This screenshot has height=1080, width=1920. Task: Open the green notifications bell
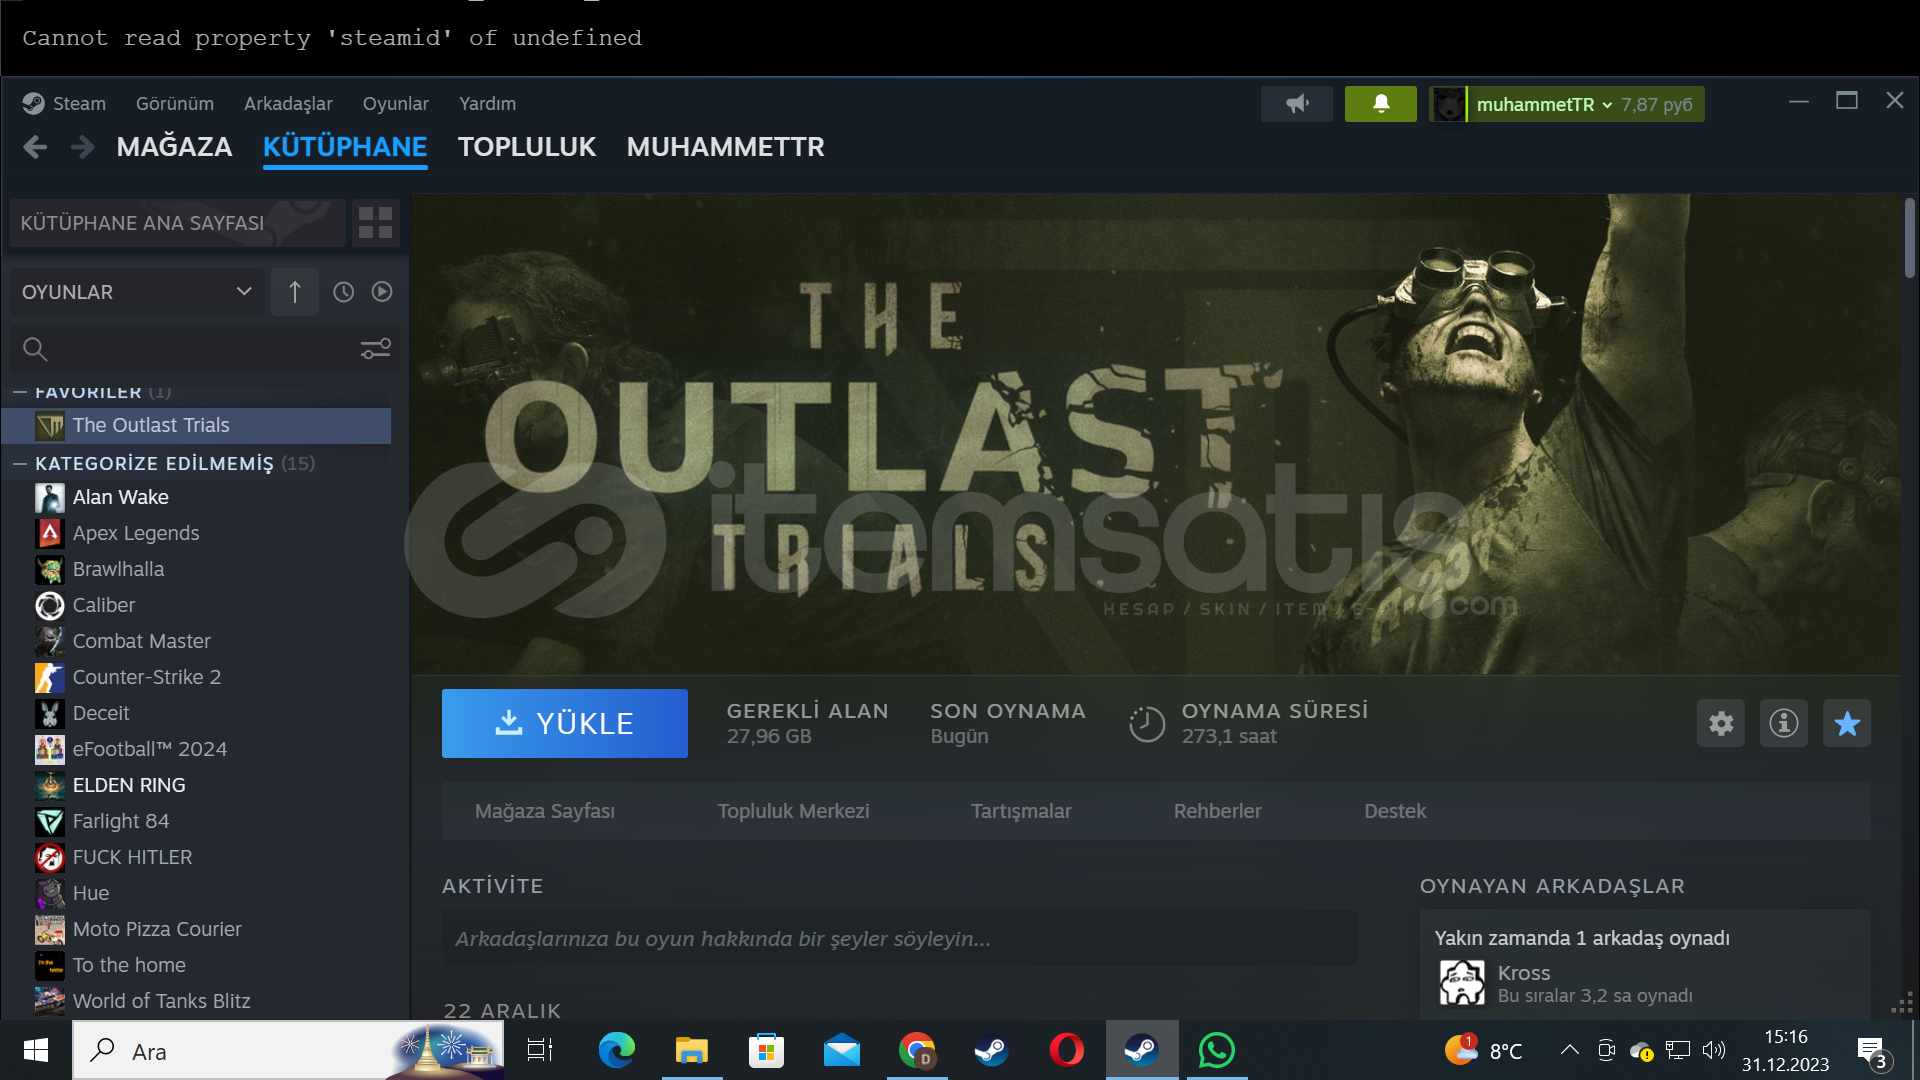pyautogui.click(x=1381, y=104)
